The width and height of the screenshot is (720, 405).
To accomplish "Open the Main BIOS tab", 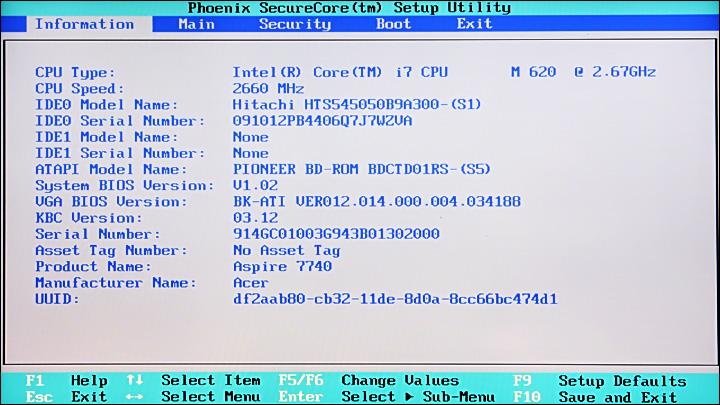I will 196,24.
